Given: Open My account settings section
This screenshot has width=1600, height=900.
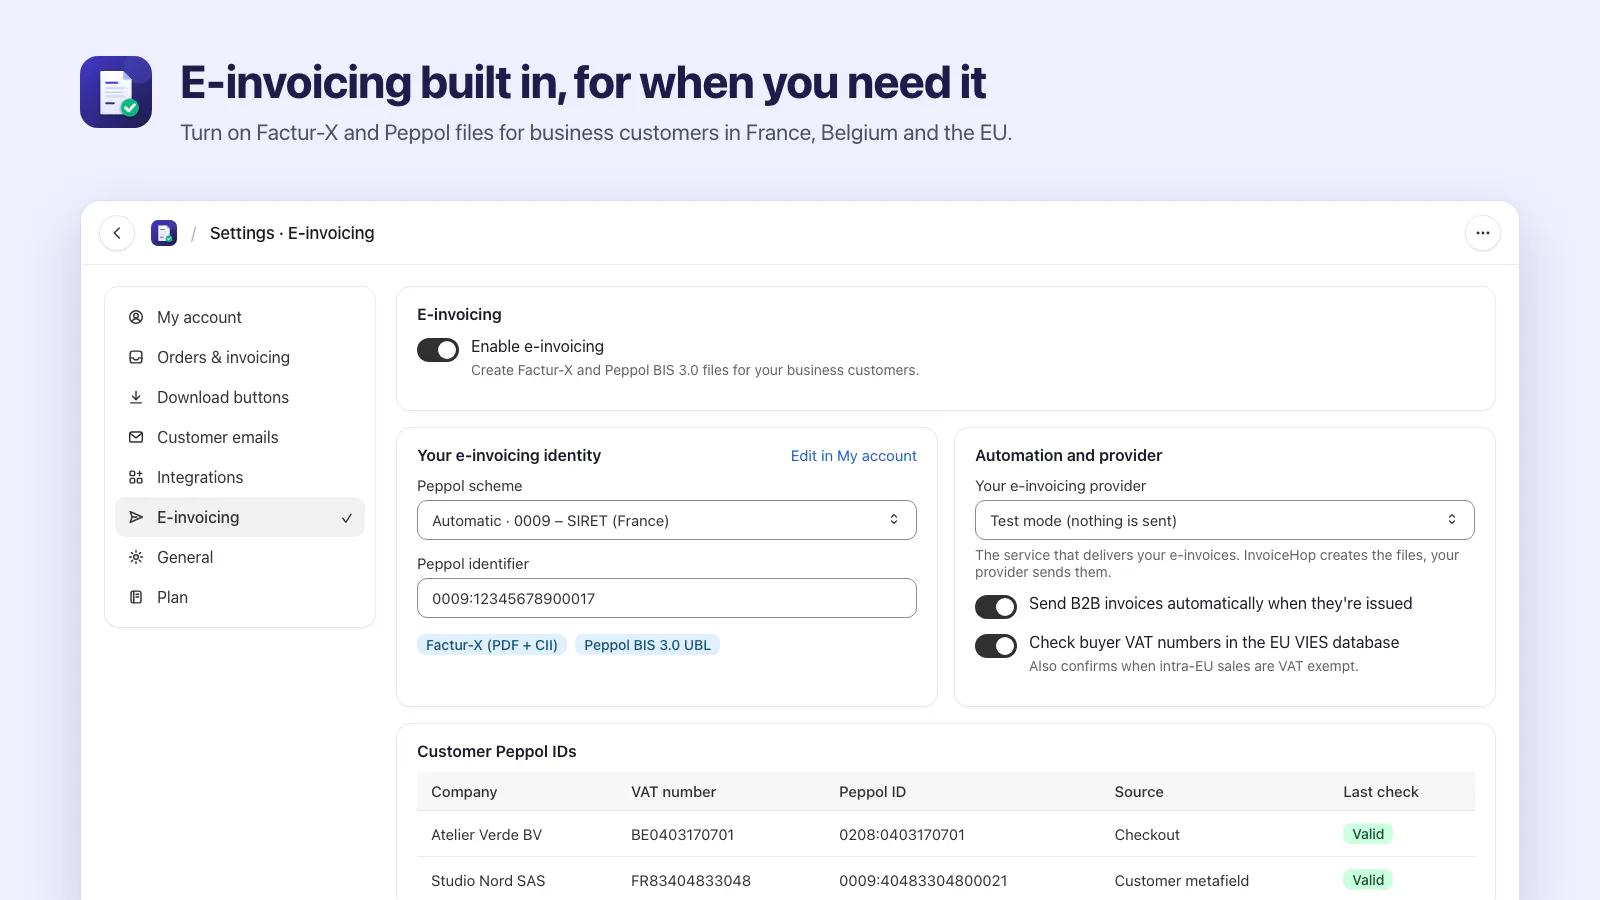Looking at the screenshot, I should coord(240,317).
